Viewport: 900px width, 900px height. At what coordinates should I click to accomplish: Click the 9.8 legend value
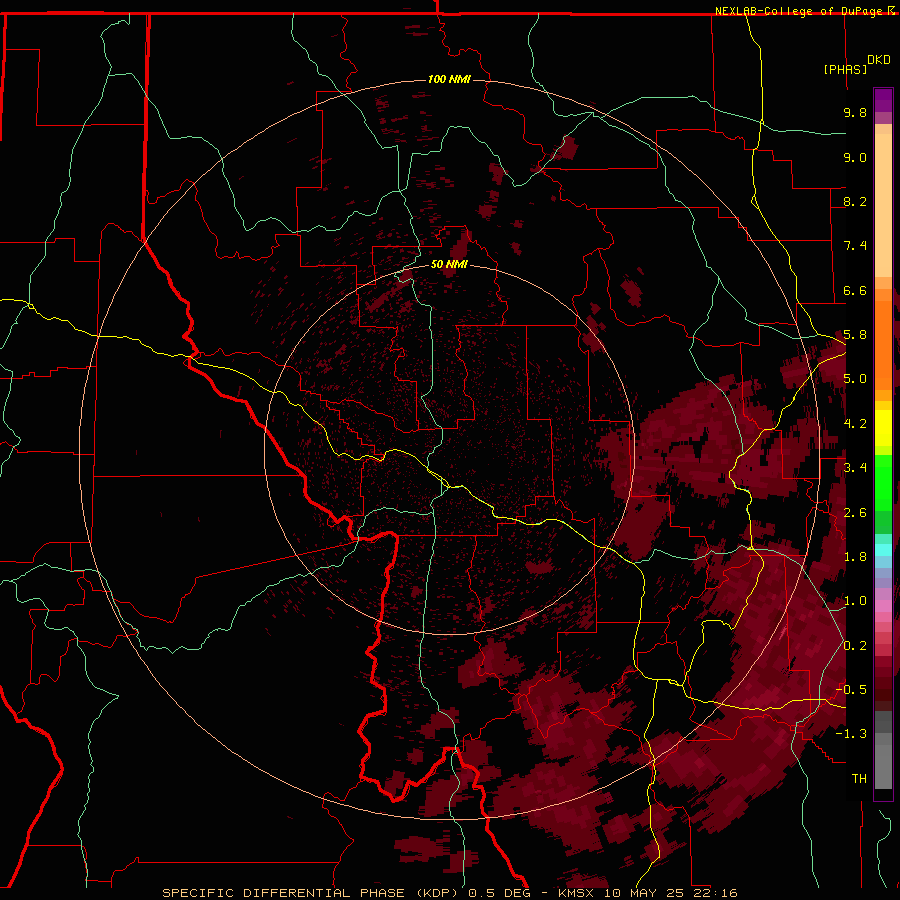(855, 112)
